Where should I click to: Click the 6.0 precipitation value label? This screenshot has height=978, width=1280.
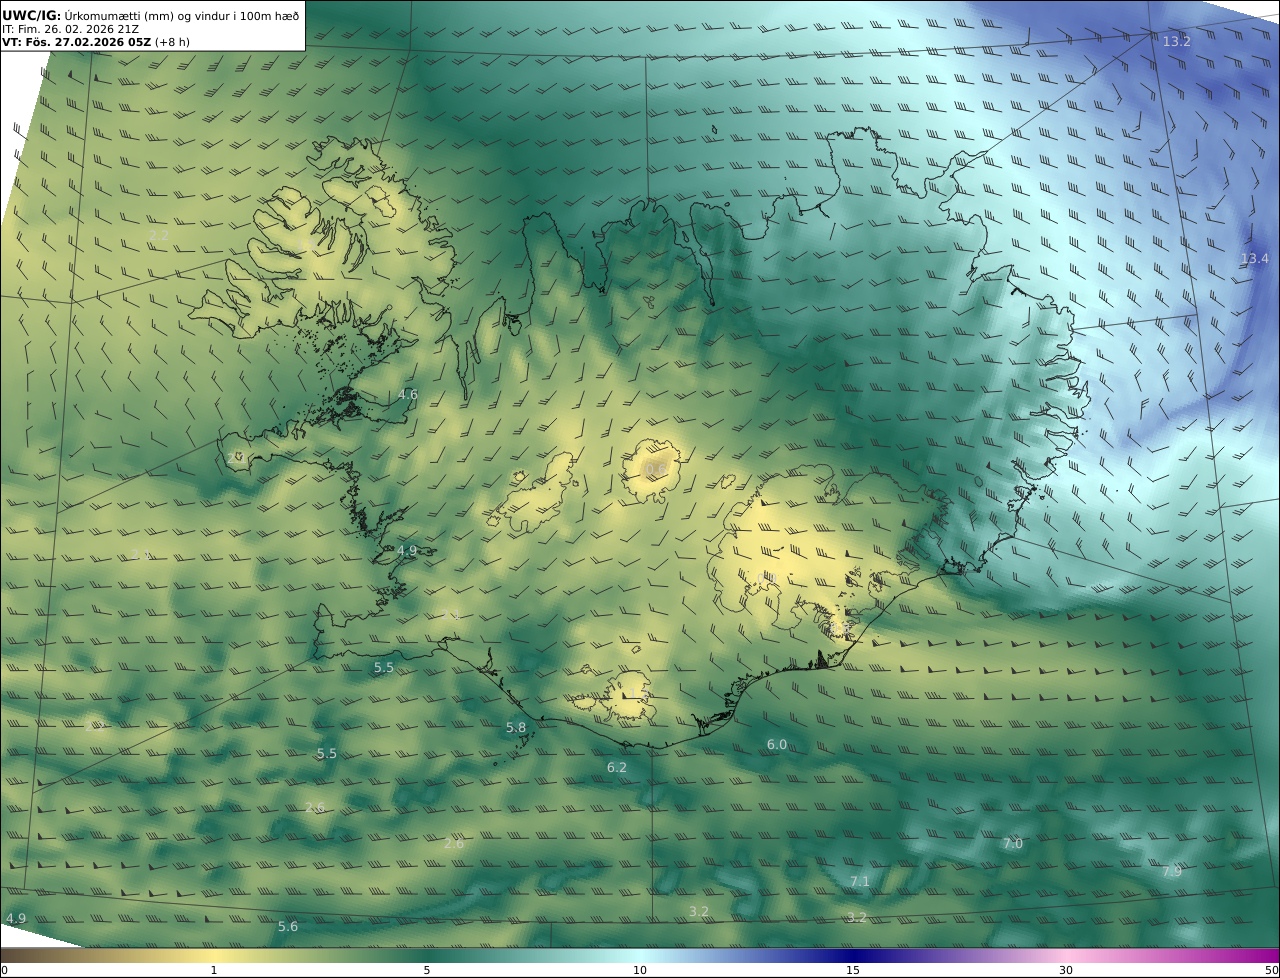click(777, 744)
